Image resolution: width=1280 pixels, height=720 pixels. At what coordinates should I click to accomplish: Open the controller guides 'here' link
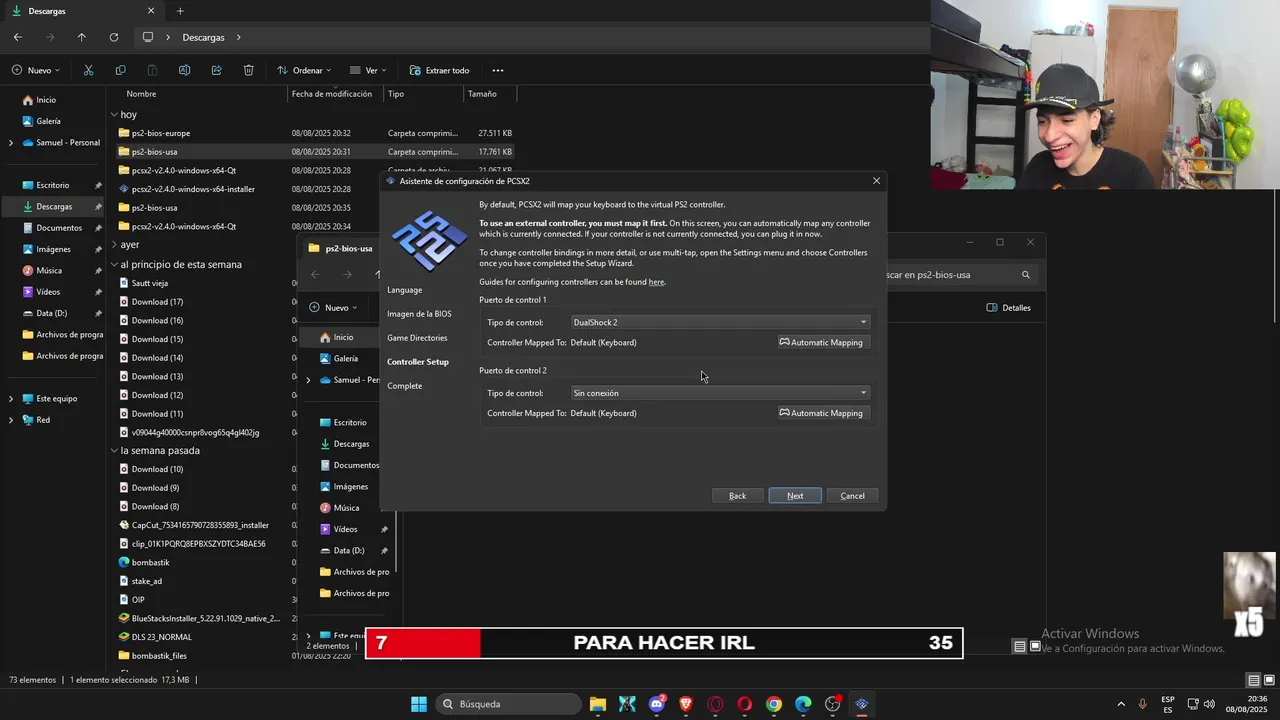[x=656, y=282]
